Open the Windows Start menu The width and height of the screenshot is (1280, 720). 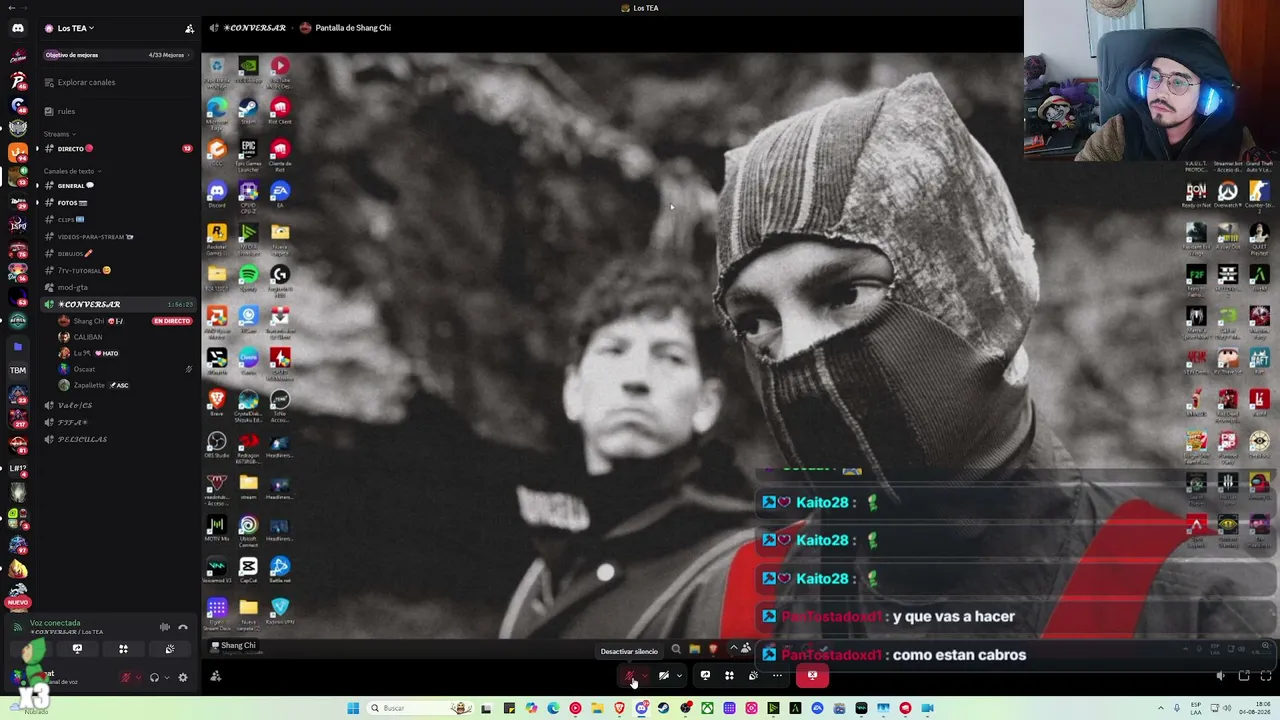point(353,708)
